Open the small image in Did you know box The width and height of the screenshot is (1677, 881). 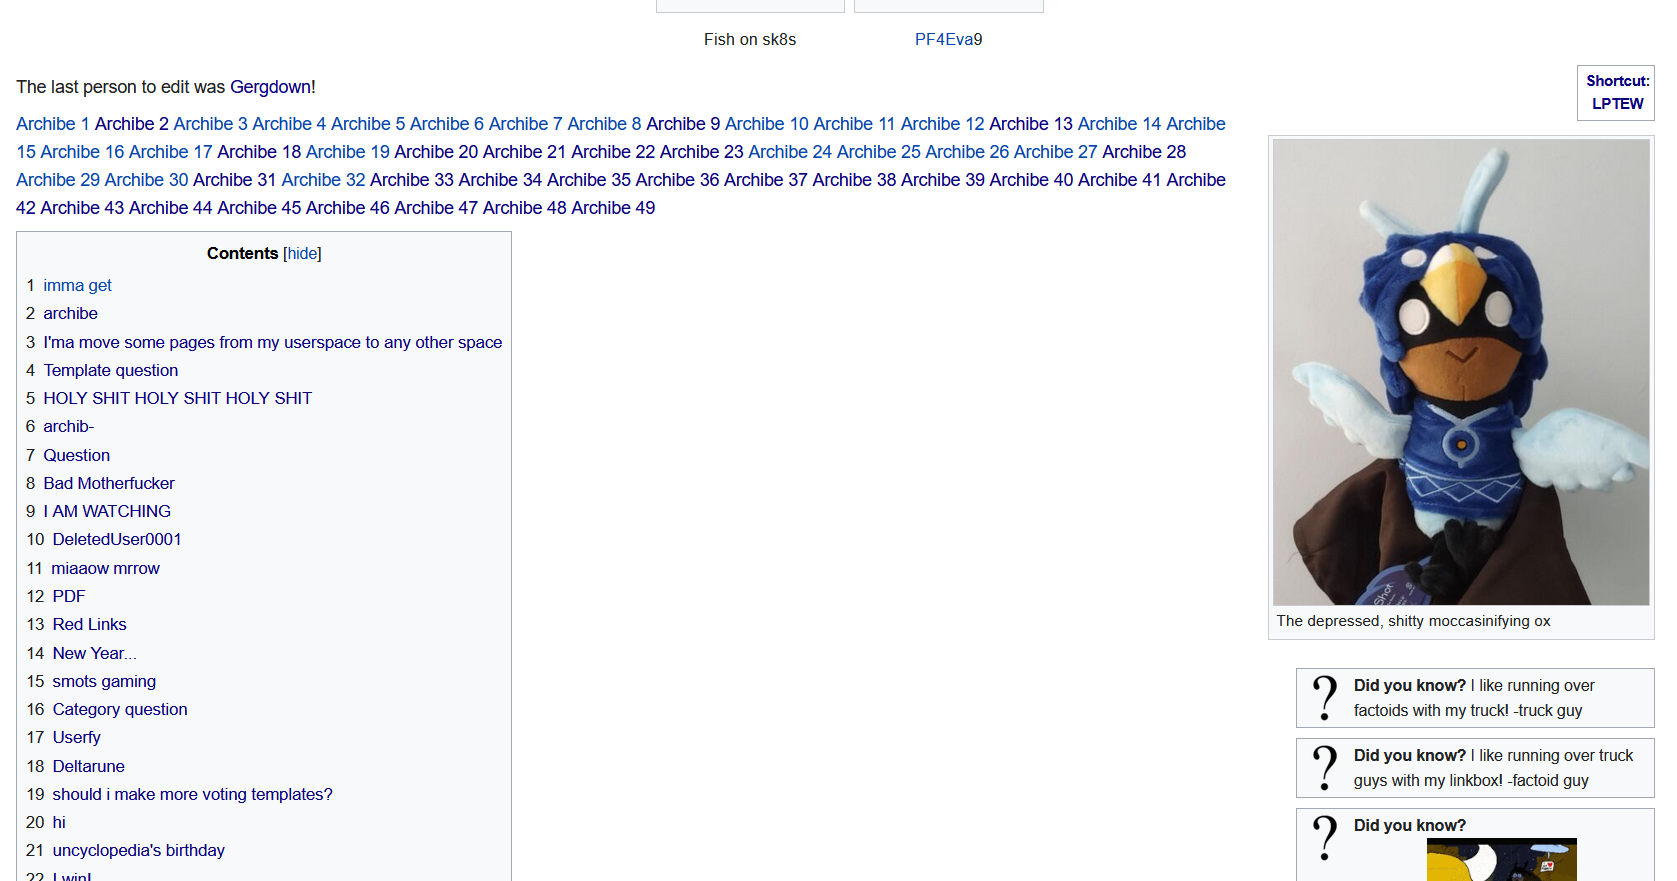tap(1501, 860)
